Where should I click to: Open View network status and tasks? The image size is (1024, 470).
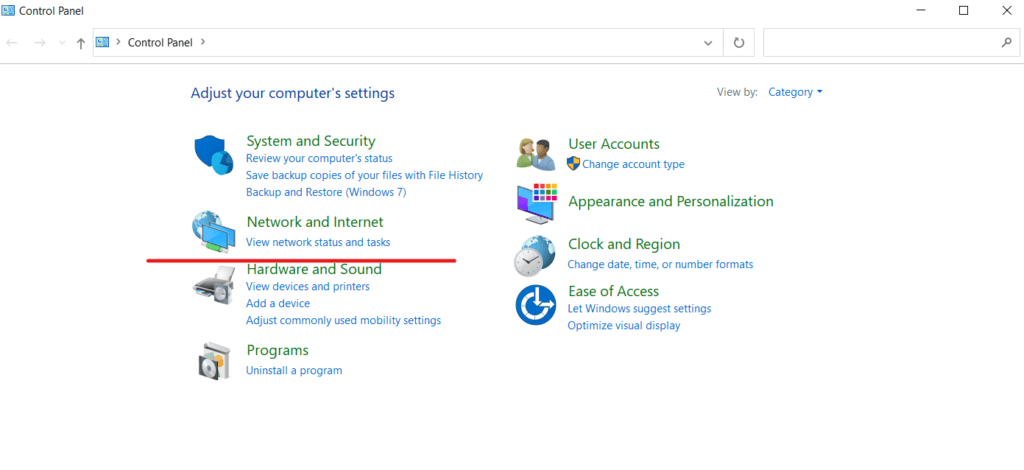point(317,242)
